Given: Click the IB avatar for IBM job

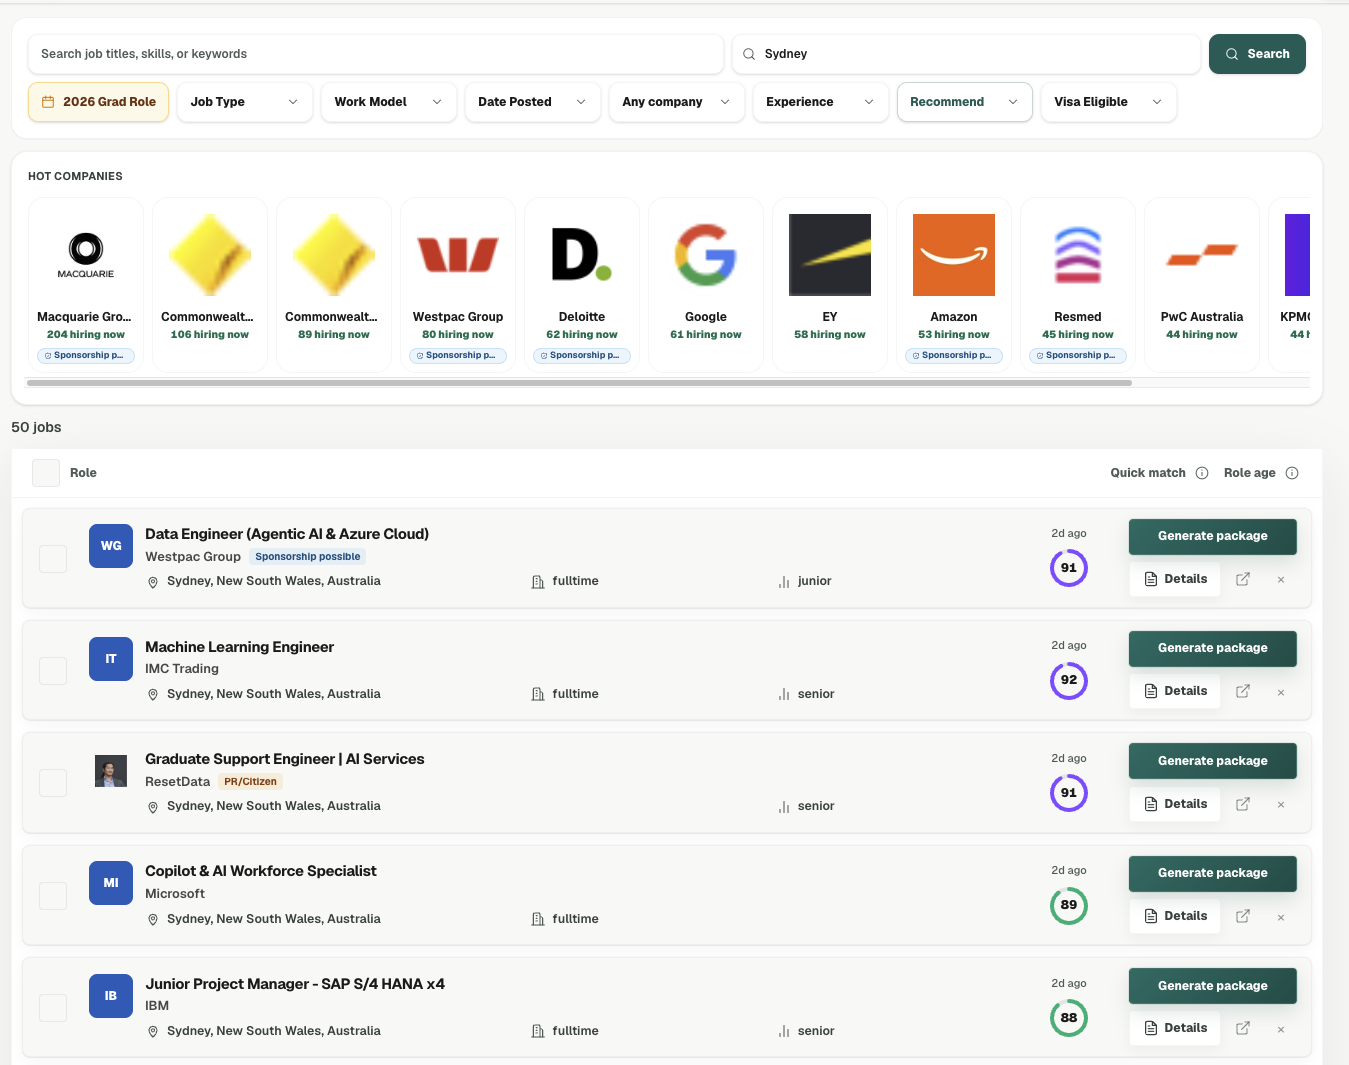Looking at the screenshot, I should [111, 996].
